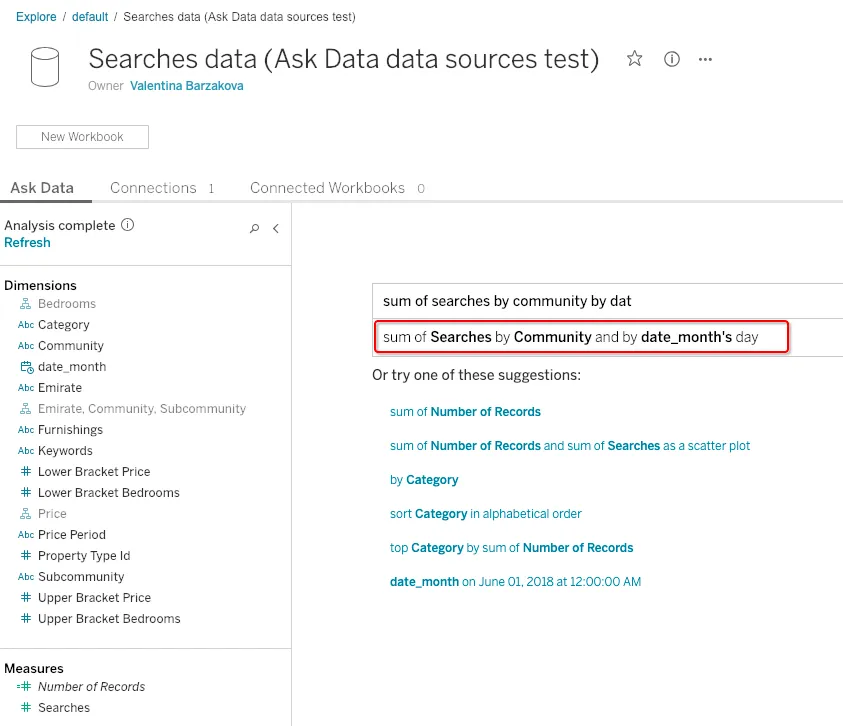
Task: Select the Community dimension field
Action: pos(70,346)
